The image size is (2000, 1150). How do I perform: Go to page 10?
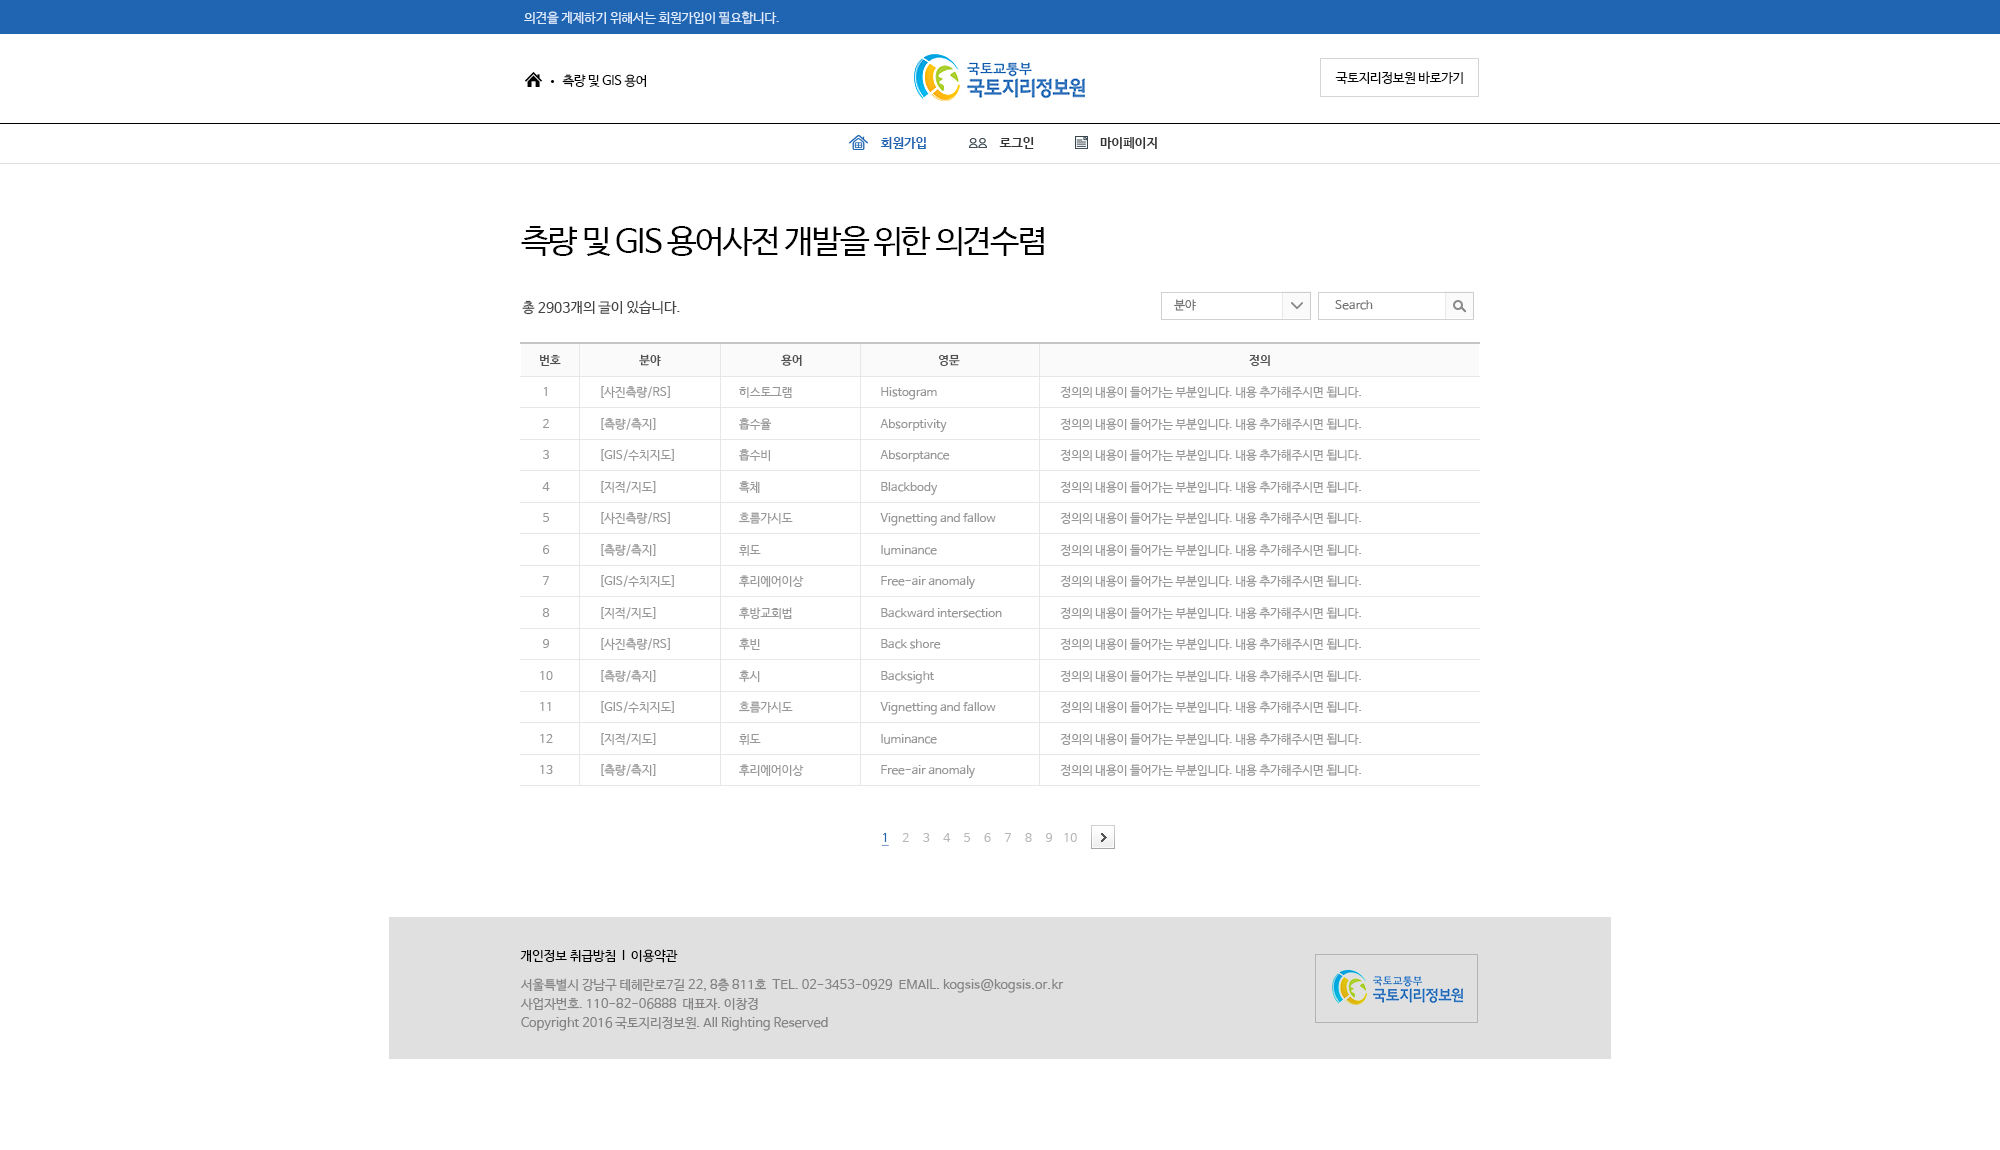[x=1070, y=838]
